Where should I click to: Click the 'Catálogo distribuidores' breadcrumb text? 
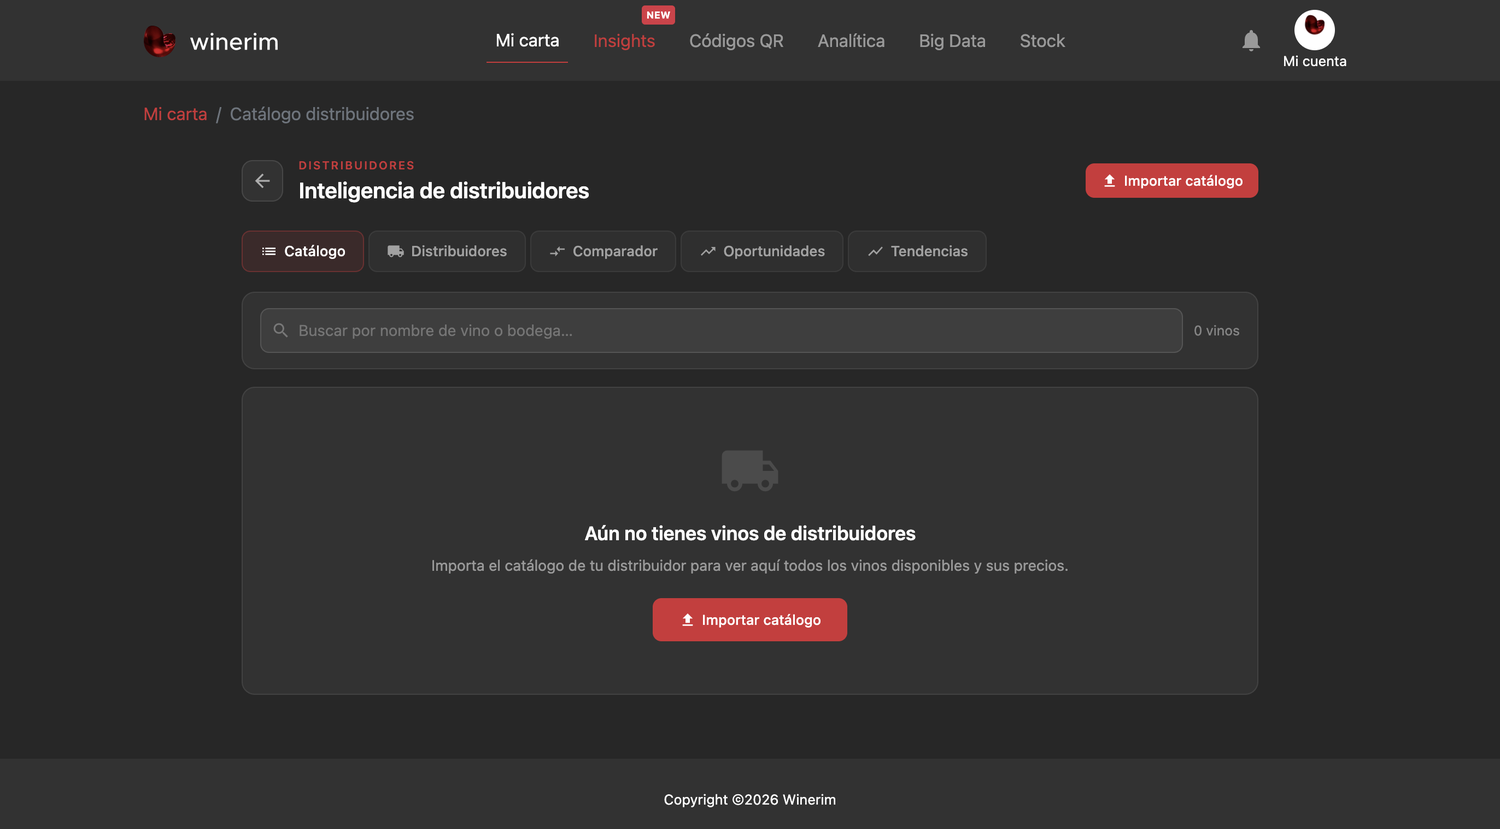point(322,114)
